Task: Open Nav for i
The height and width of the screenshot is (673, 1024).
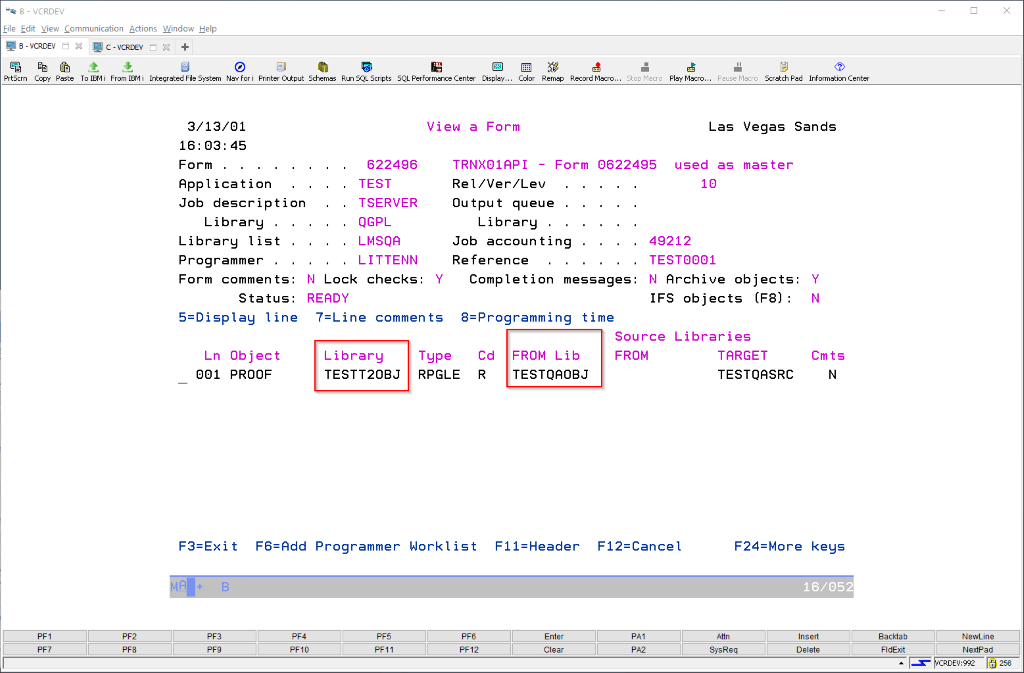Action: pyautogui.click(x=240, y=71)
